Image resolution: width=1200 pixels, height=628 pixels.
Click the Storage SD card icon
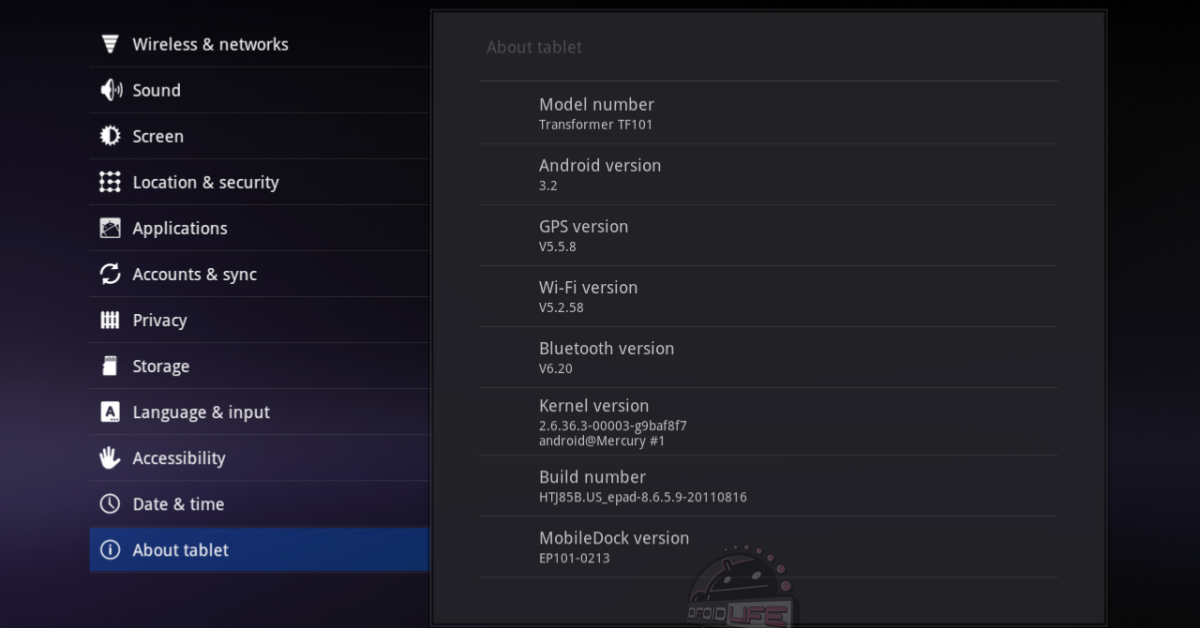point(110,366)
